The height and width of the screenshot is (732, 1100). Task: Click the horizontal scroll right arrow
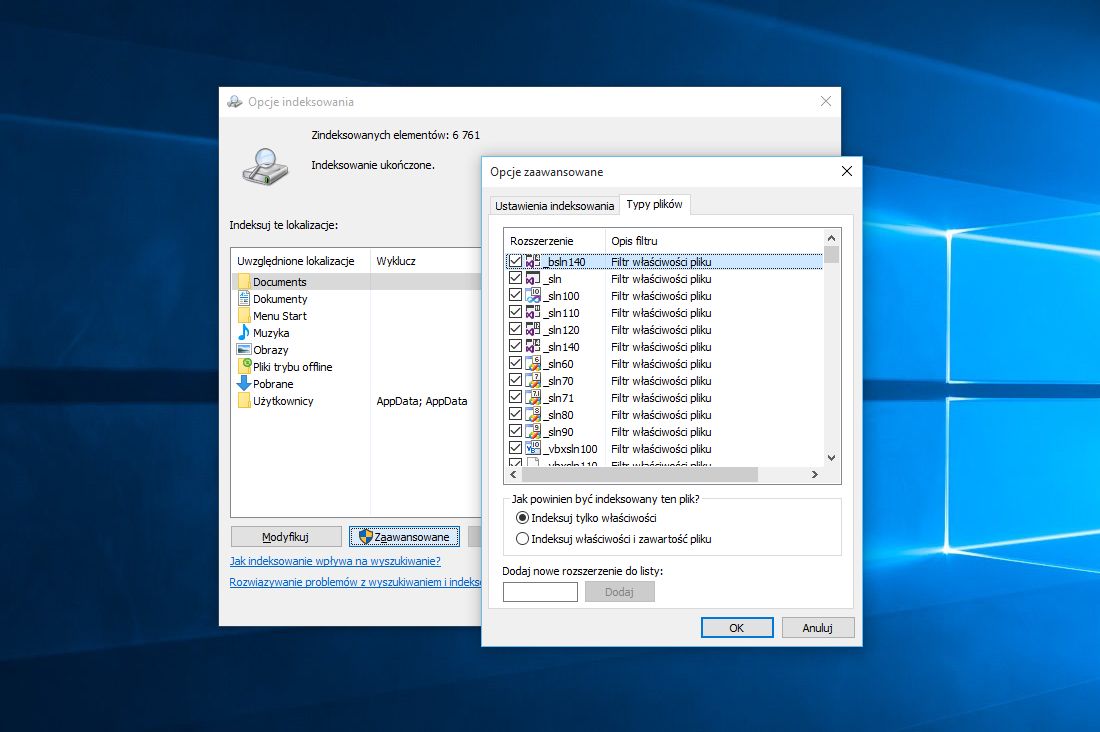click(814, 474)
